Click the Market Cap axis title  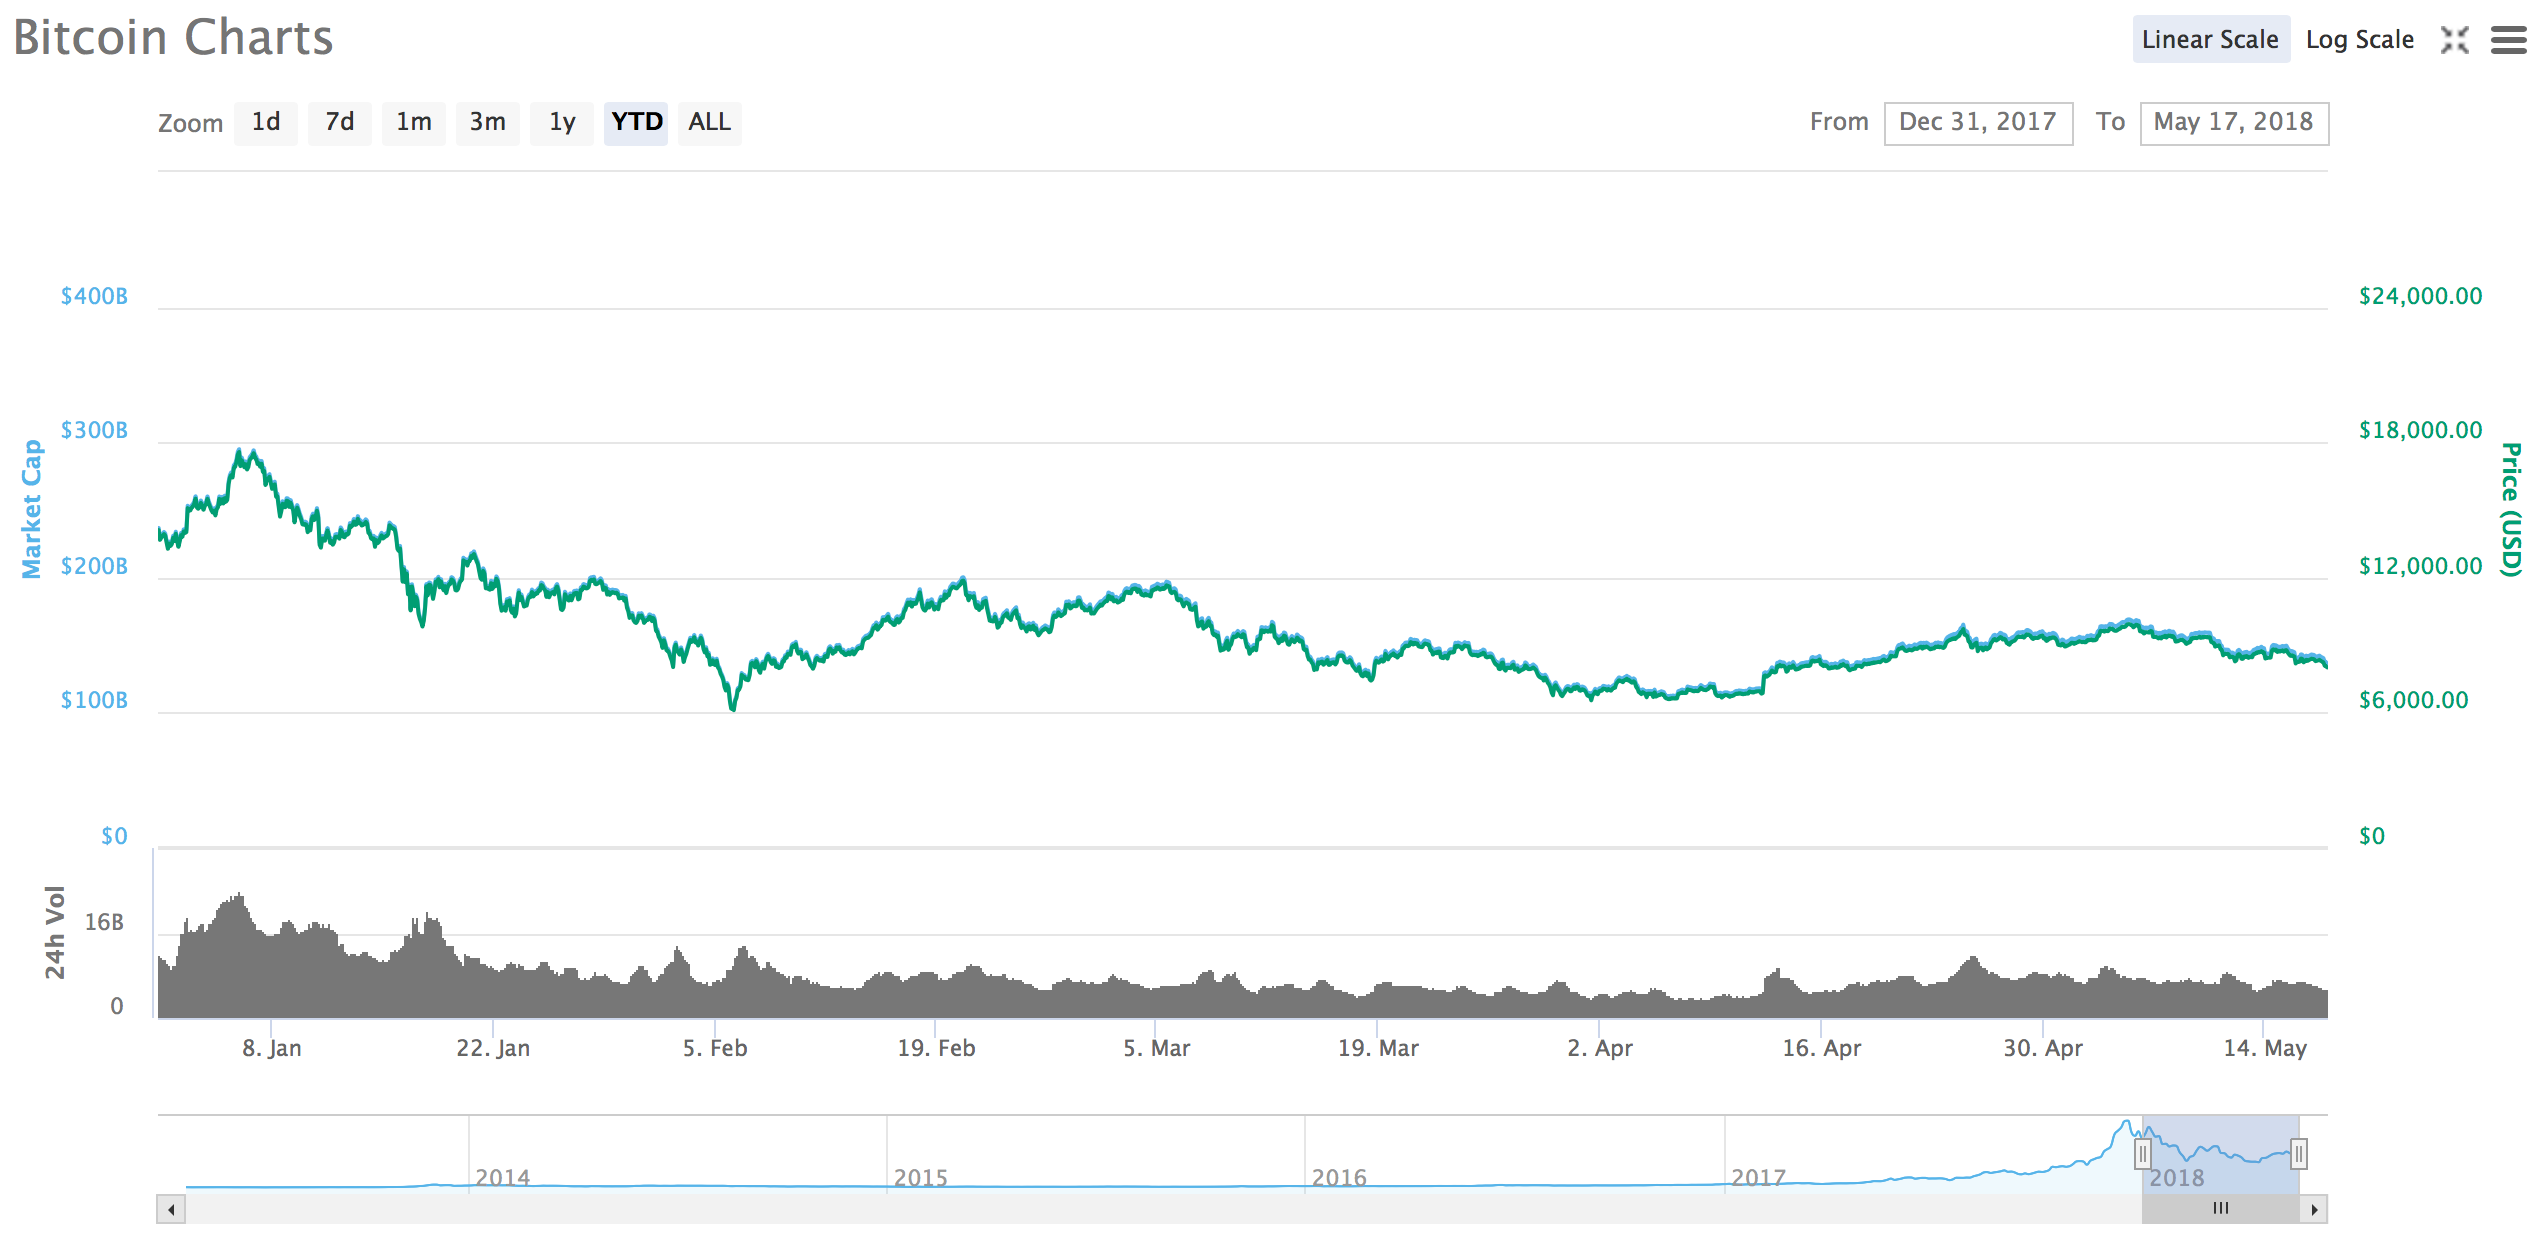click(32, 509)
